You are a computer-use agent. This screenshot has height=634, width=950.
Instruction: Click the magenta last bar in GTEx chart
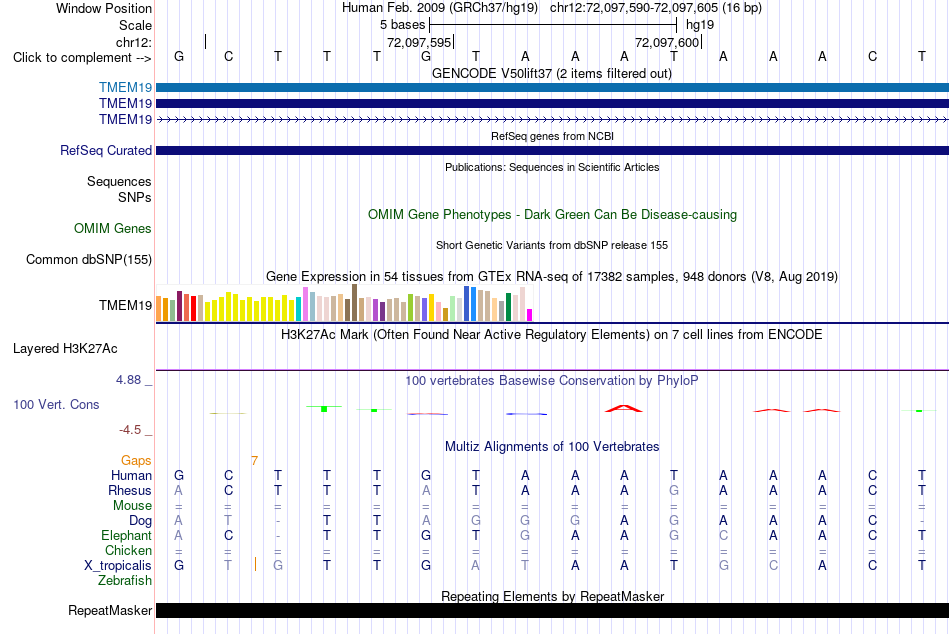point(530,315)
